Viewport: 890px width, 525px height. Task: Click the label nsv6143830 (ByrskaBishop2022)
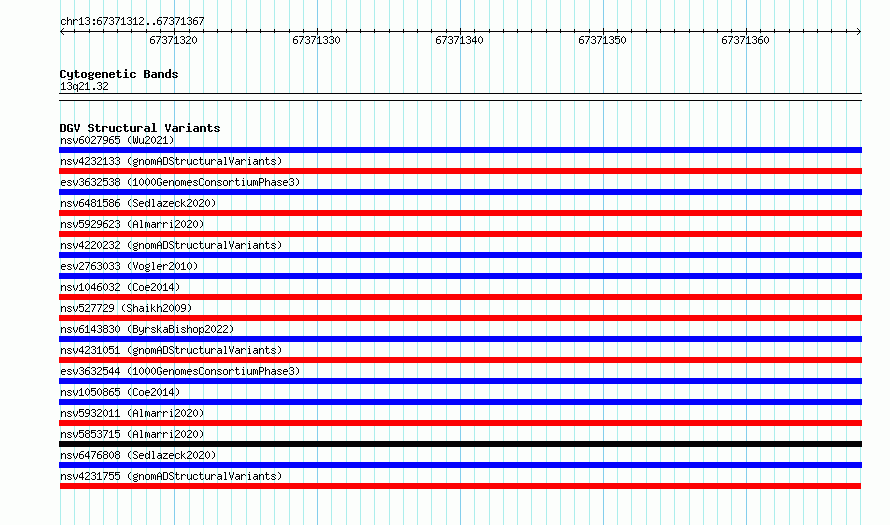[x=147, y=329]
